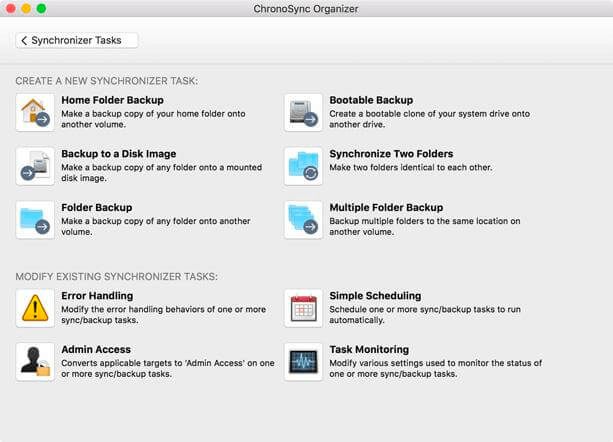Choose the Simple Scheduling title

point(375,296)
